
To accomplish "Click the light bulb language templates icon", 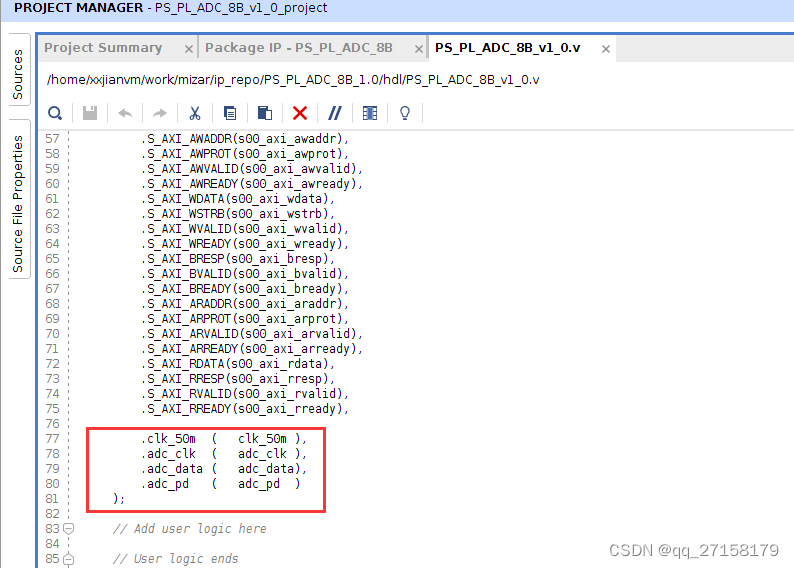I will pos(405,113).
